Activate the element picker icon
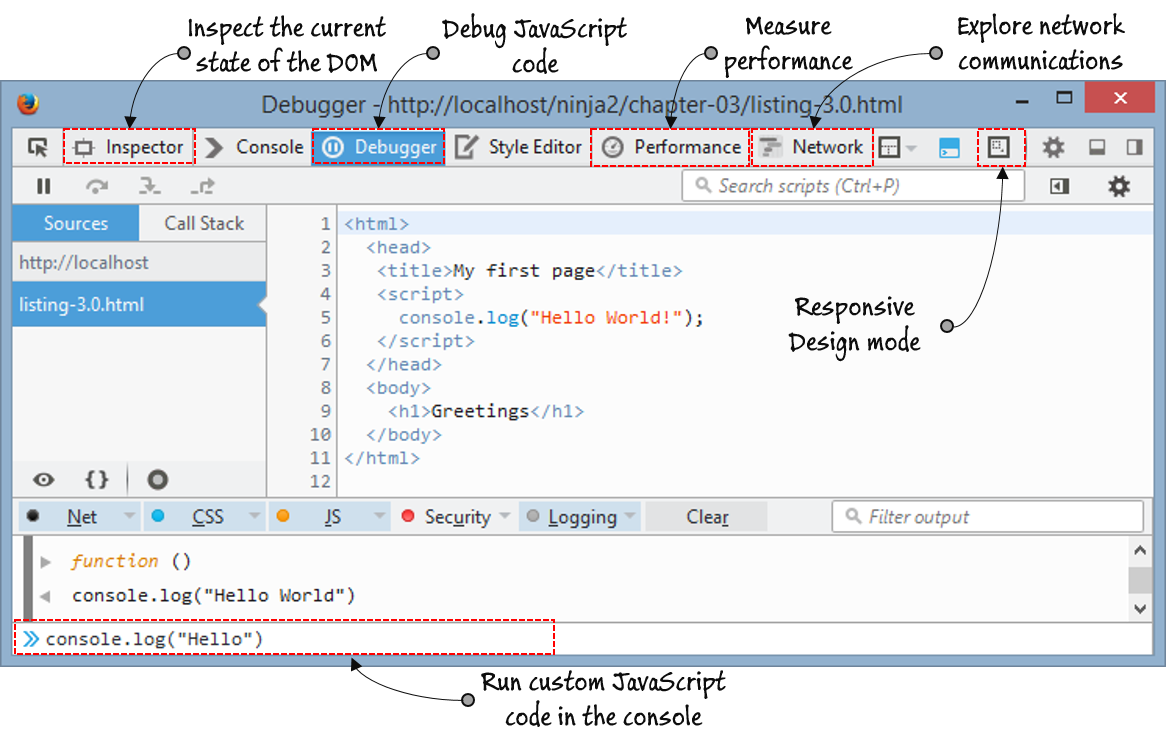 [37, 147]
